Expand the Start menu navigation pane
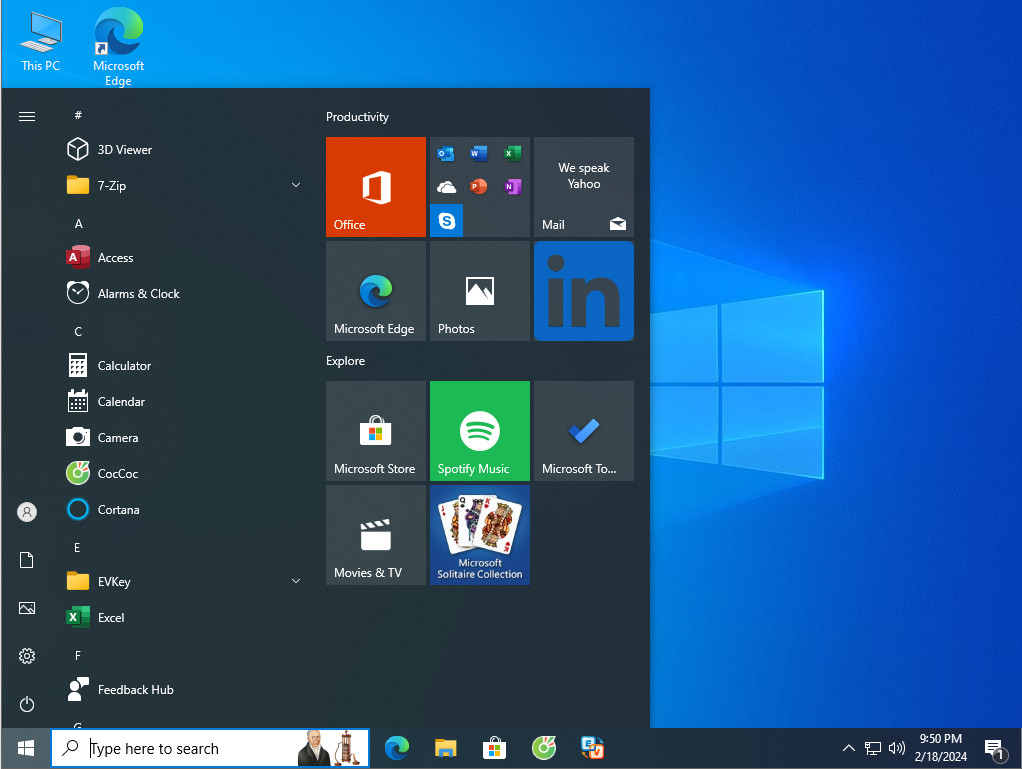 [x=26, y=115]
